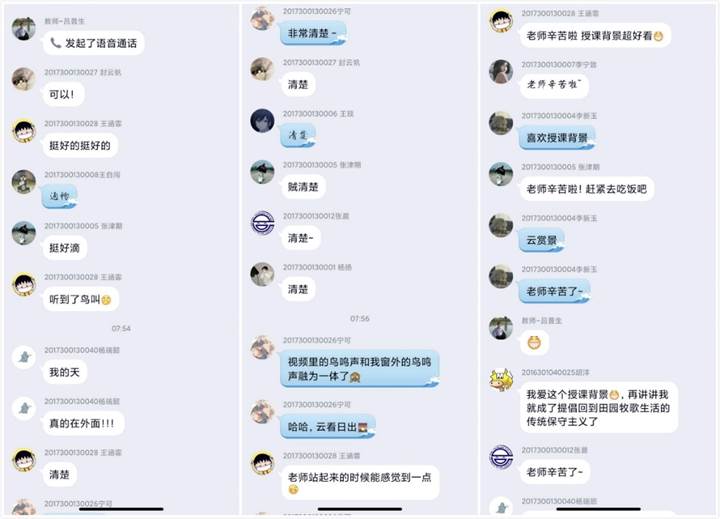Open gray bird avatar beside 我的天
The width and height of the screenshot is (720, 519).
coord(24,357)
